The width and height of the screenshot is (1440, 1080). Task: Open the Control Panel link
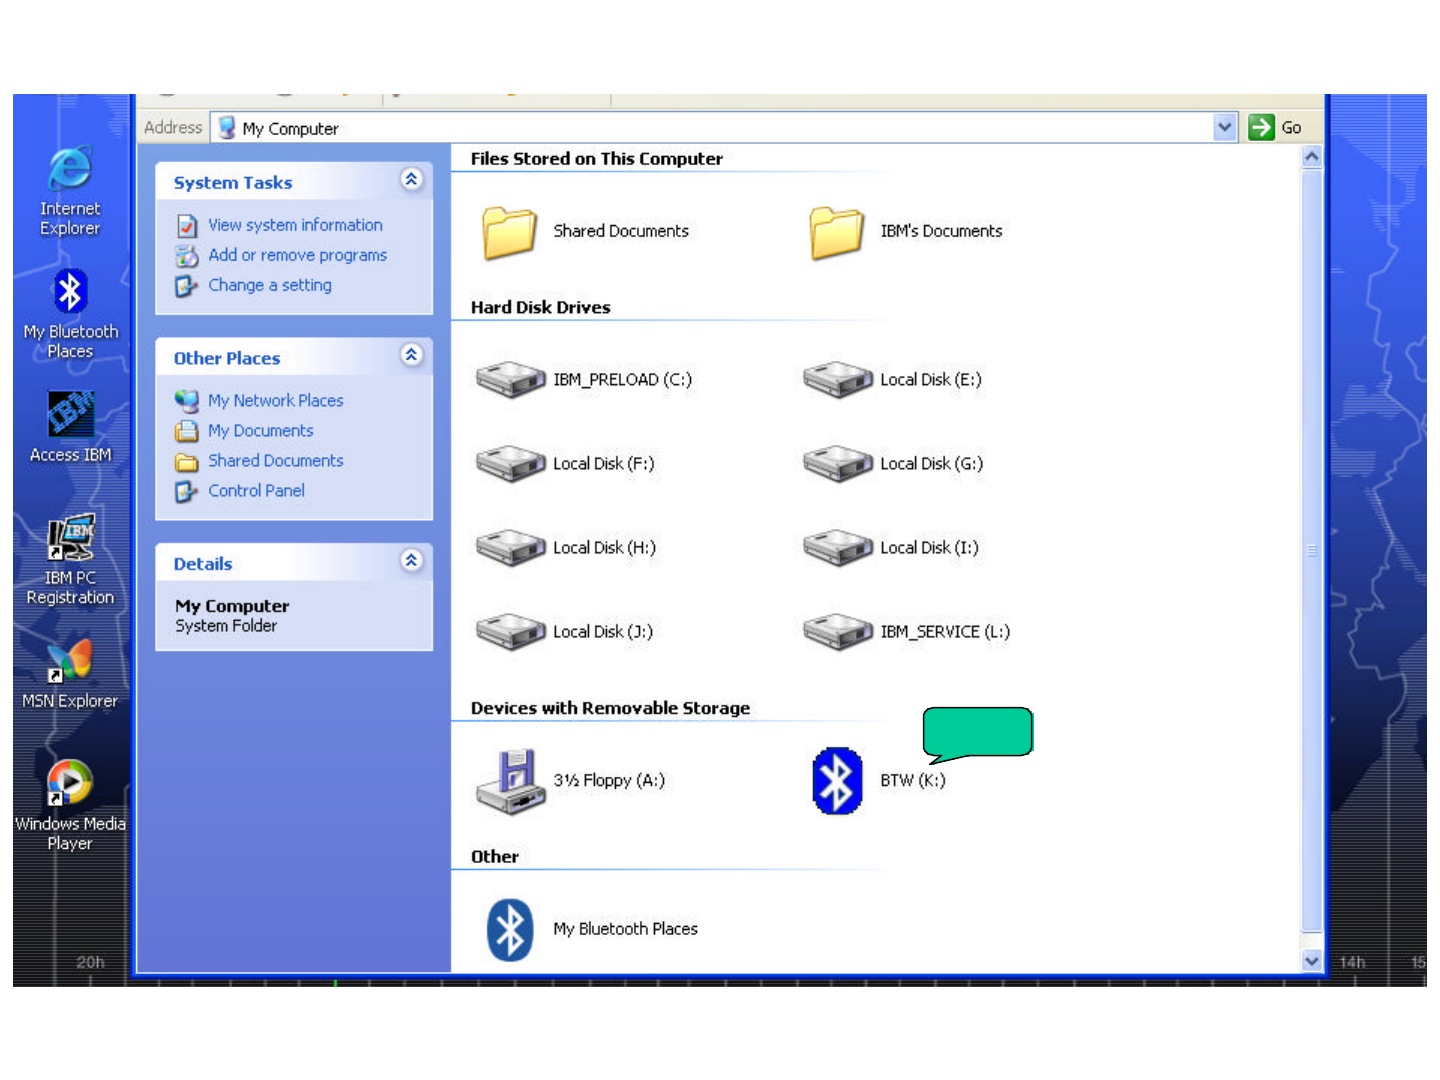coord(257,491)
